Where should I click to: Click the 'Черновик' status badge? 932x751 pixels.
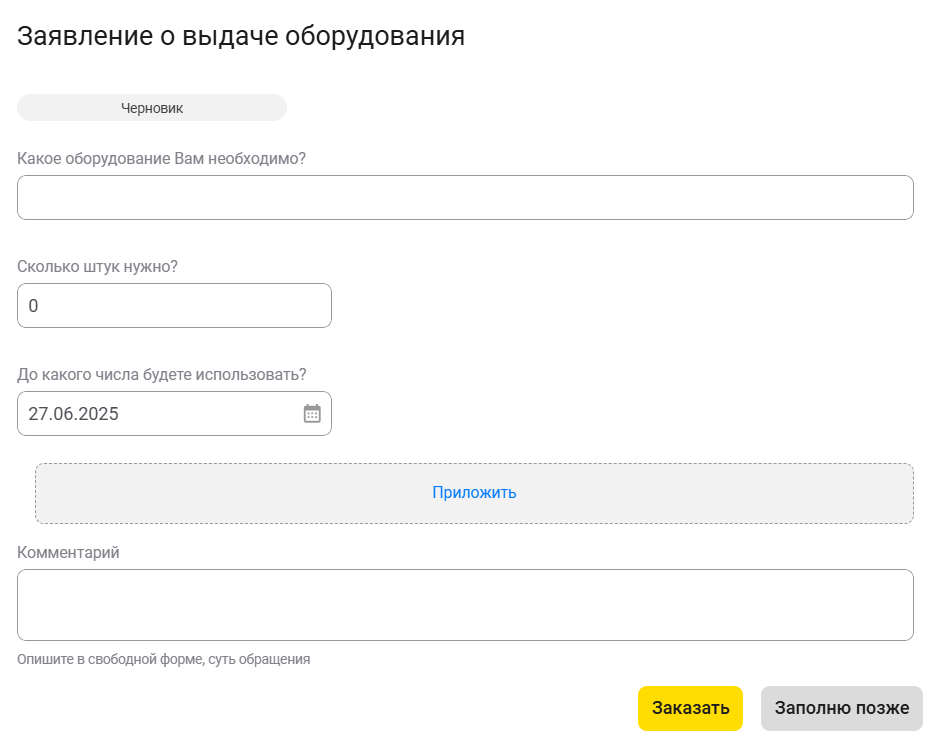coord(152,108)
